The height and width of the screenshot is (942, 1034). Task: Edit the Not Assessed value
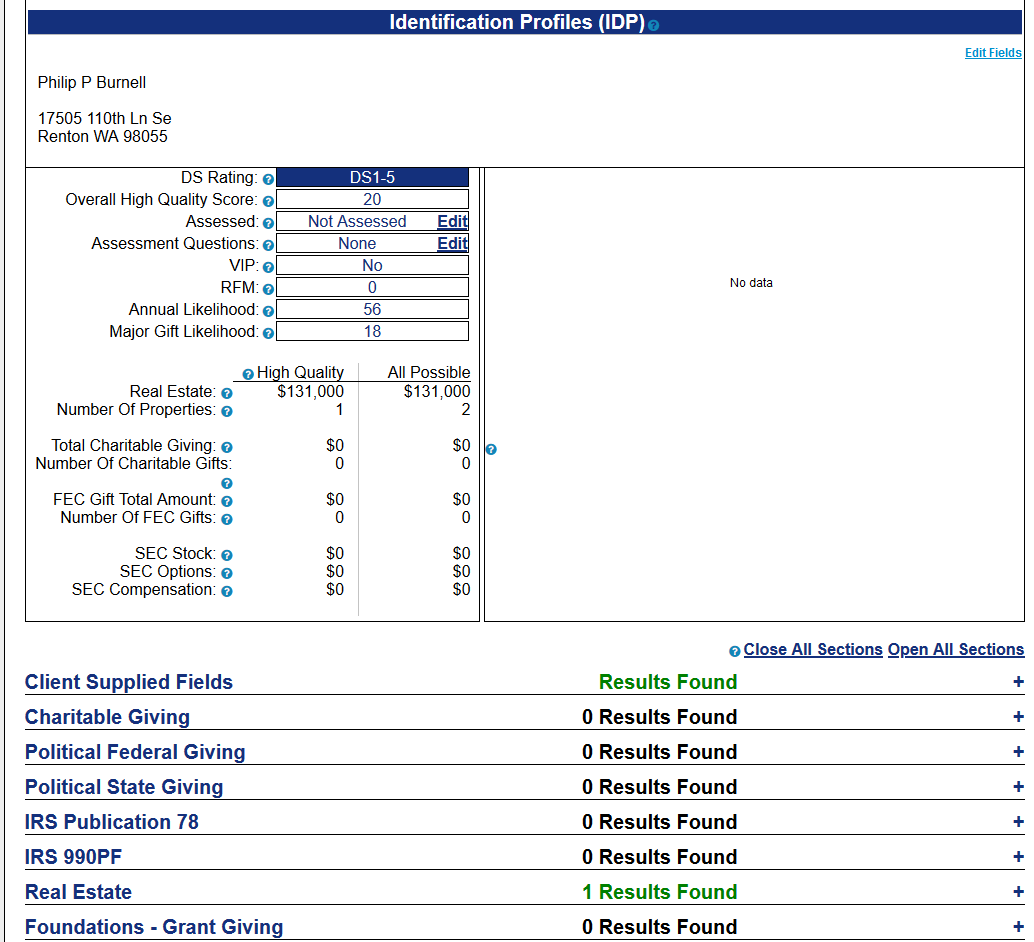452,221
